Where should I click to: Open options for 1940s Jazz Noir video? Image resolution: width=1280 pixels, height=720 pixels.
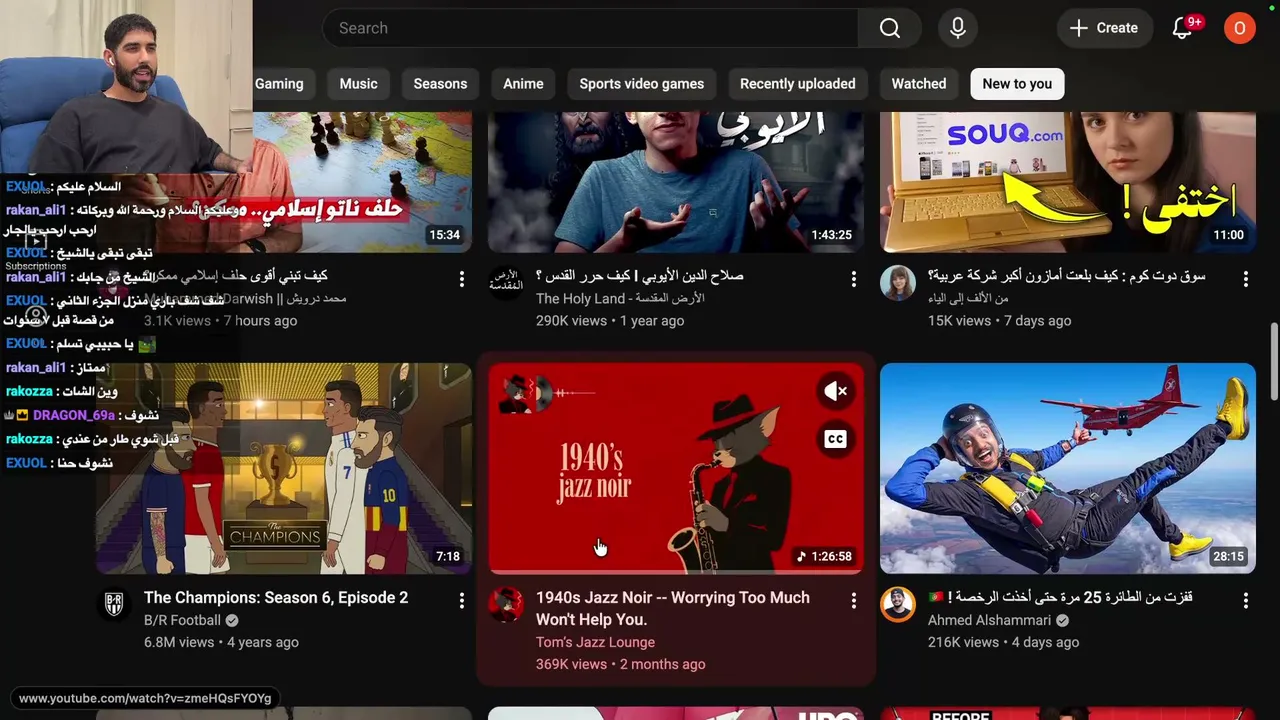853,601
